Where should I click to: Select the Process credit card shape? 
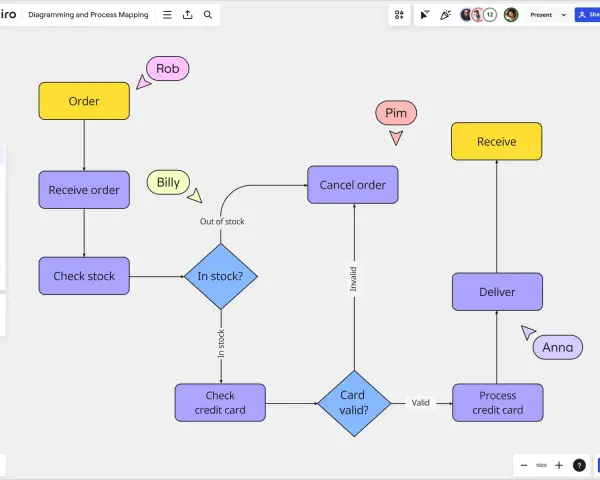tap(497, 403)
